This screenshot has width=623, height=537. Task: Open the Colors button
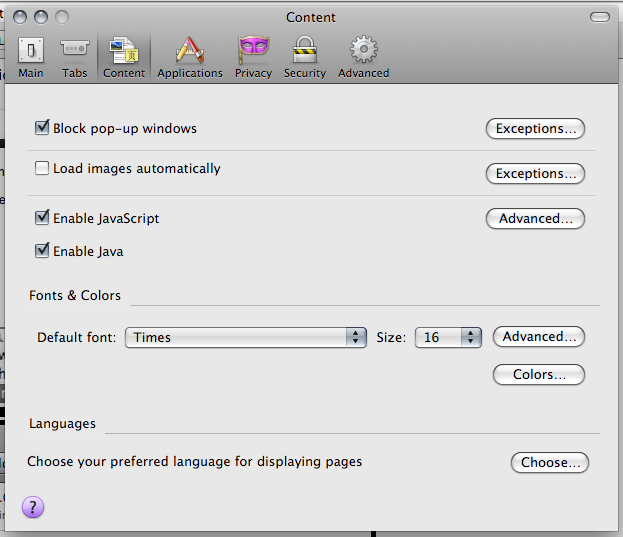click(538, 374)
